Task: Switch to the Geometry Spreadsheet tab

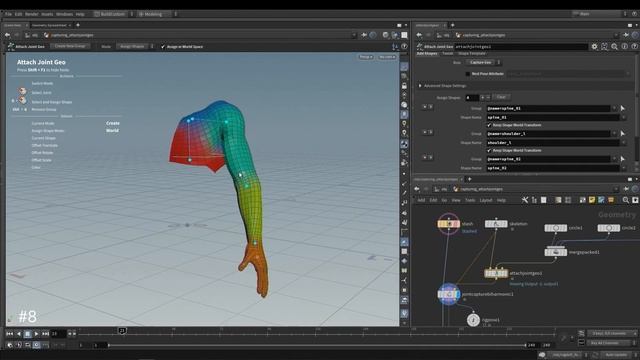Action: point(49,25)
